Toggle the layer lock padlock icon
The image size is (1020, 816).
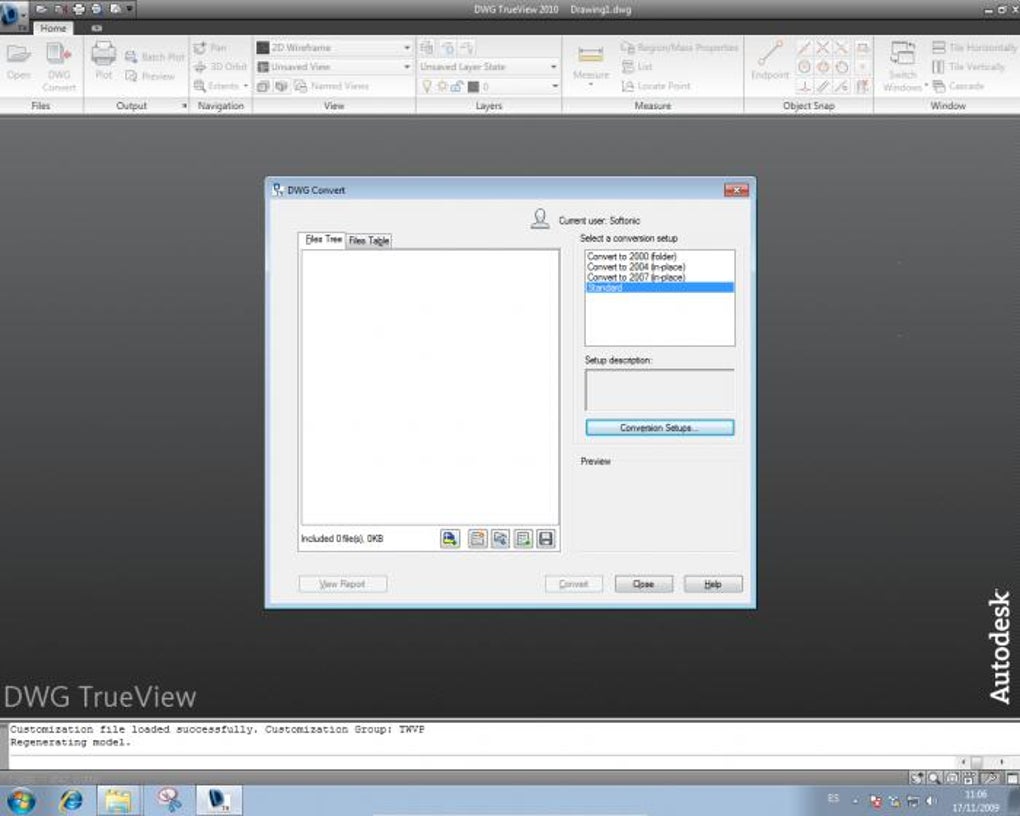click(x=456, y=86)
